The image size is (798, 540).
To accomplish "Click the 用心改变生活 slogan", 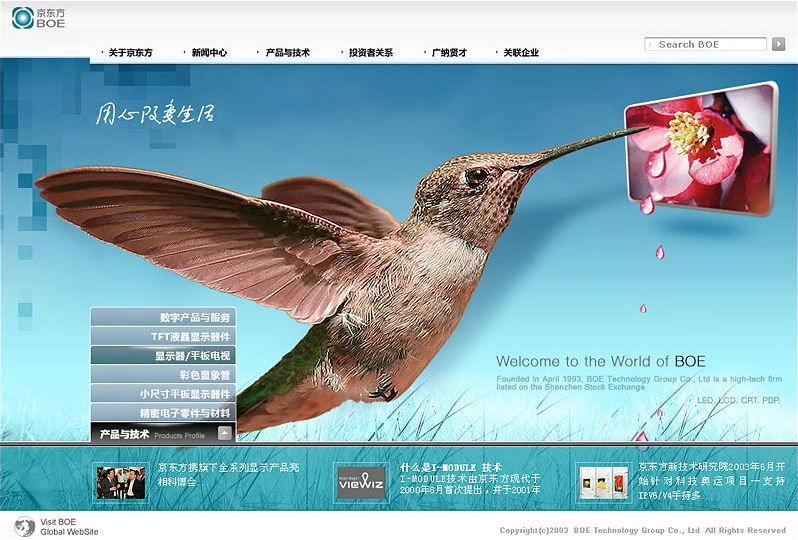I will click(x=155, y=113).
